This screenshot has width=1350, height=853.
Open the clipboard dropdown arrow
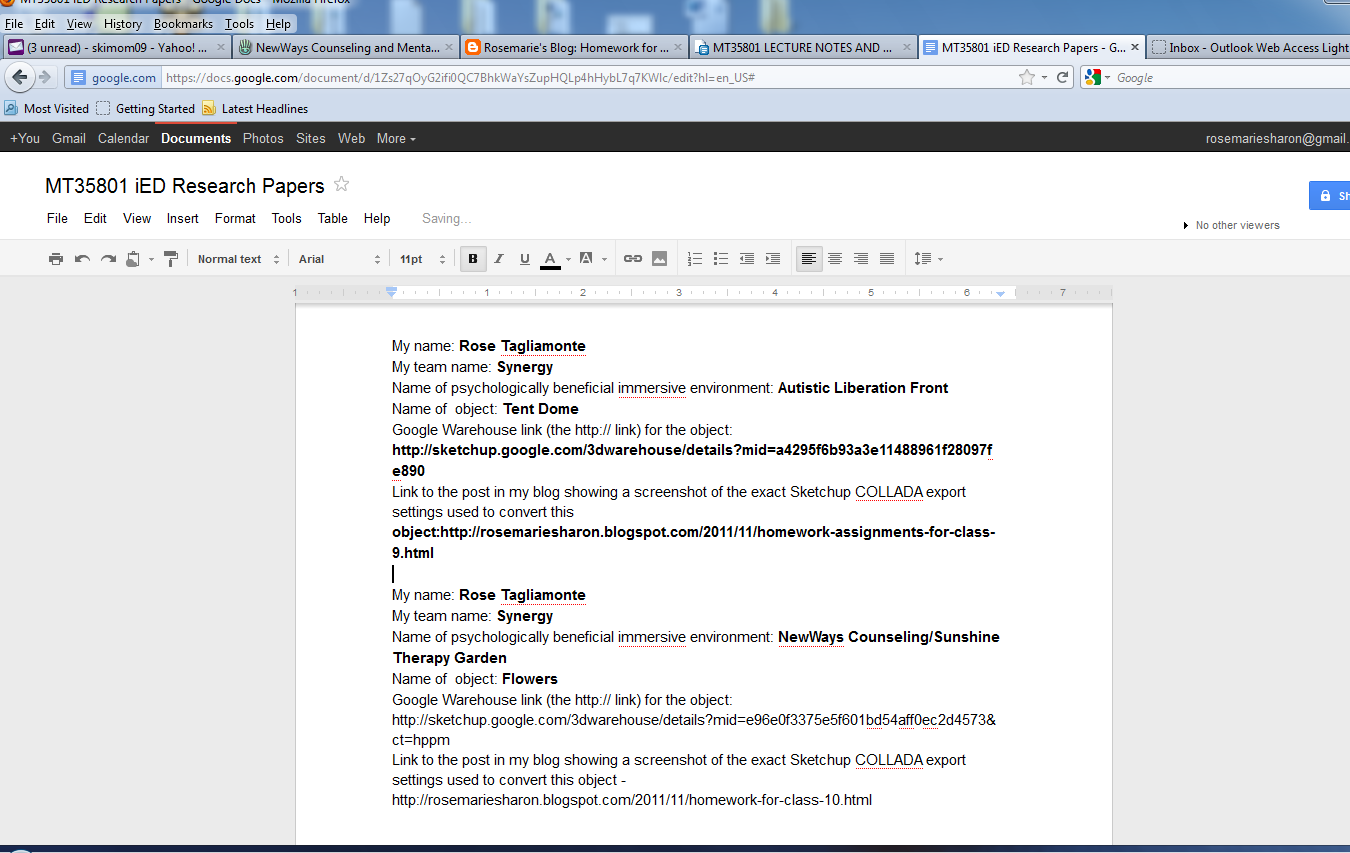(x=151, y=259)
